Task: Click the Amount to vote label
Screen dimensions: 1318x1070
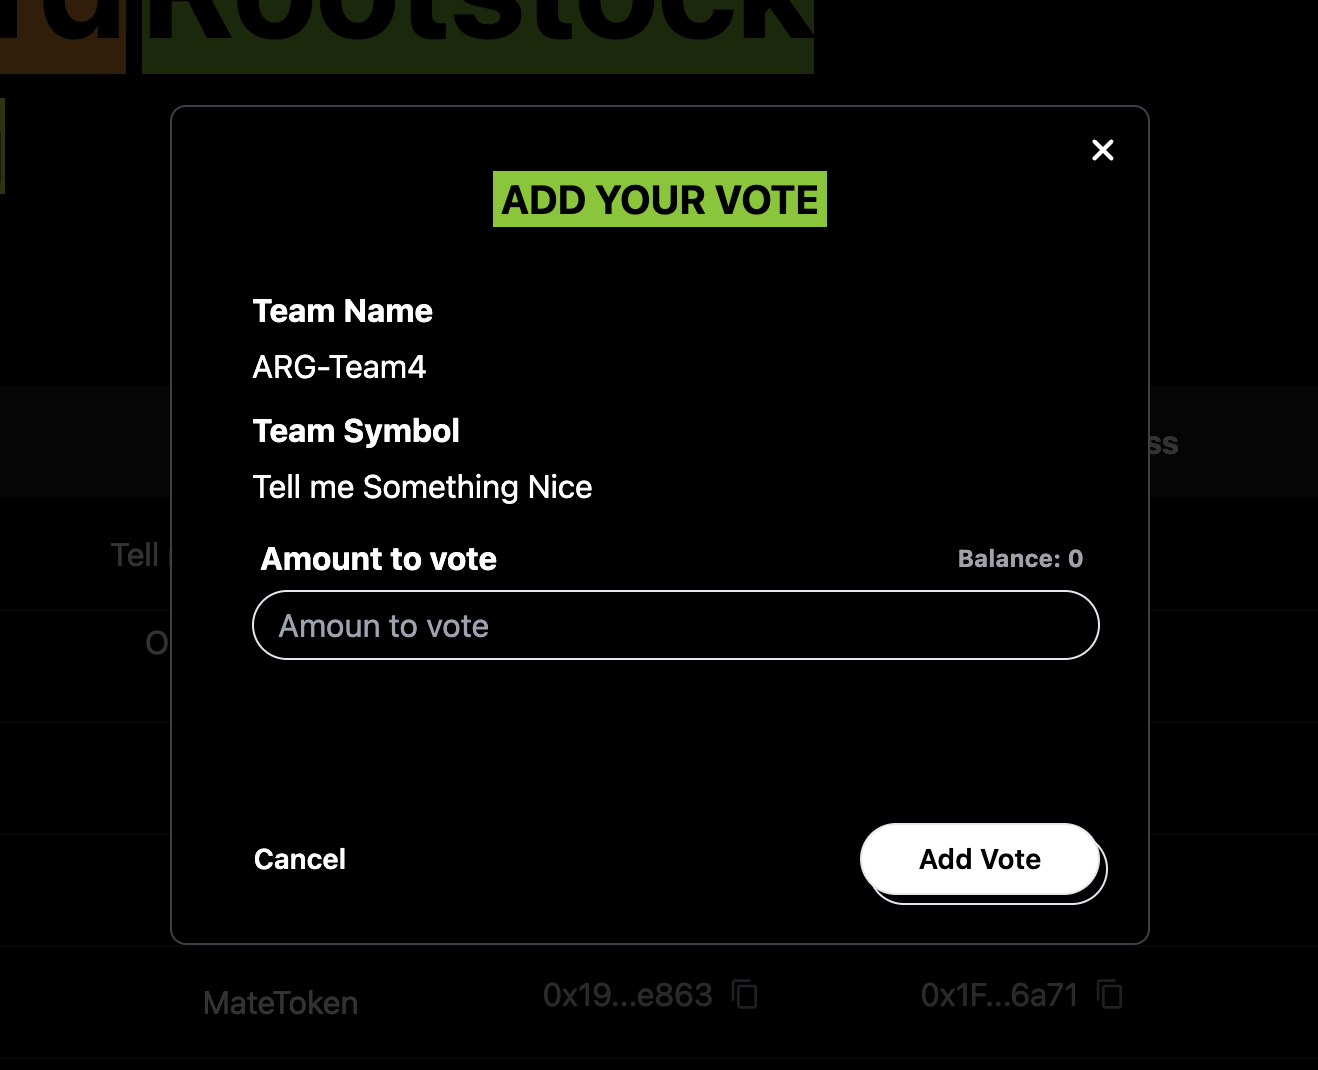Action: coord(378,559)
